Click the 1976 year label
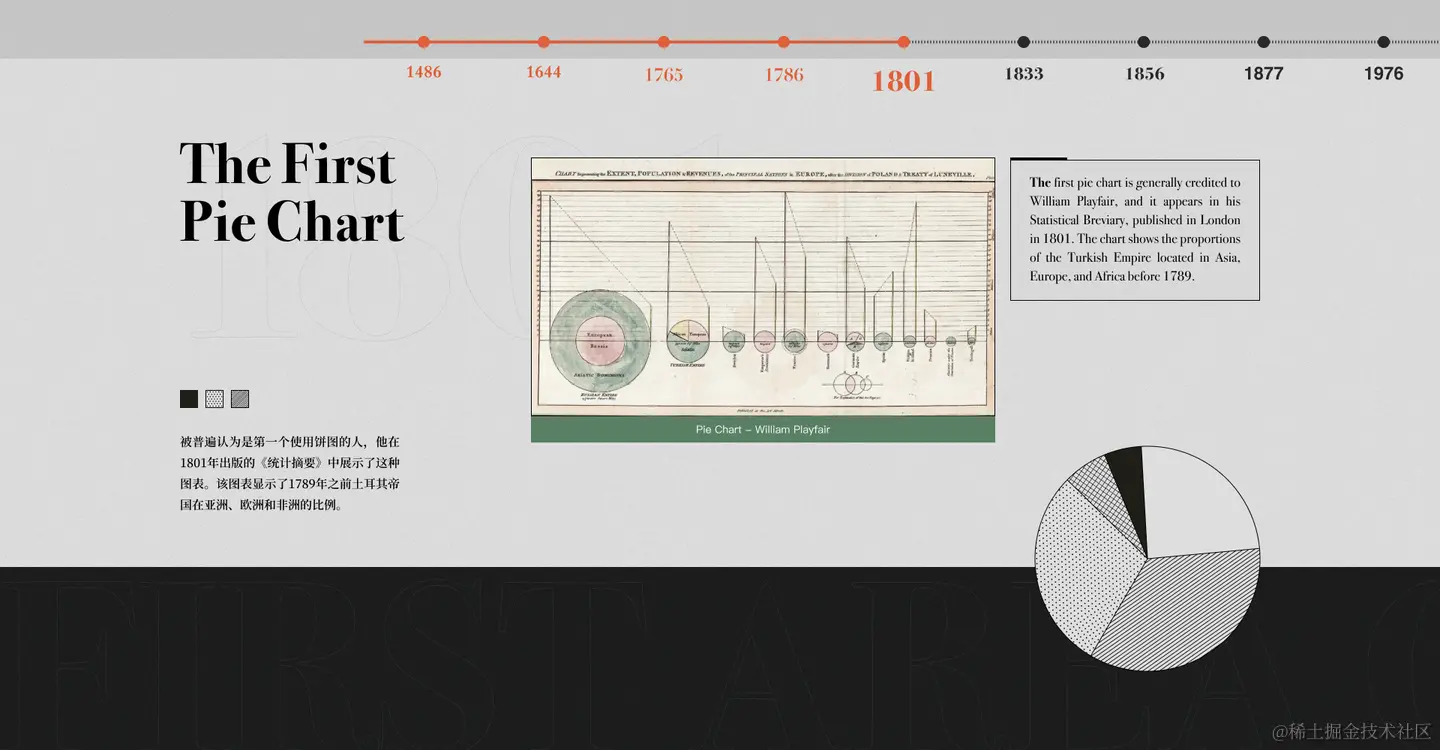The height and width of the screenshot is (750, 1440). point(1384,73)
